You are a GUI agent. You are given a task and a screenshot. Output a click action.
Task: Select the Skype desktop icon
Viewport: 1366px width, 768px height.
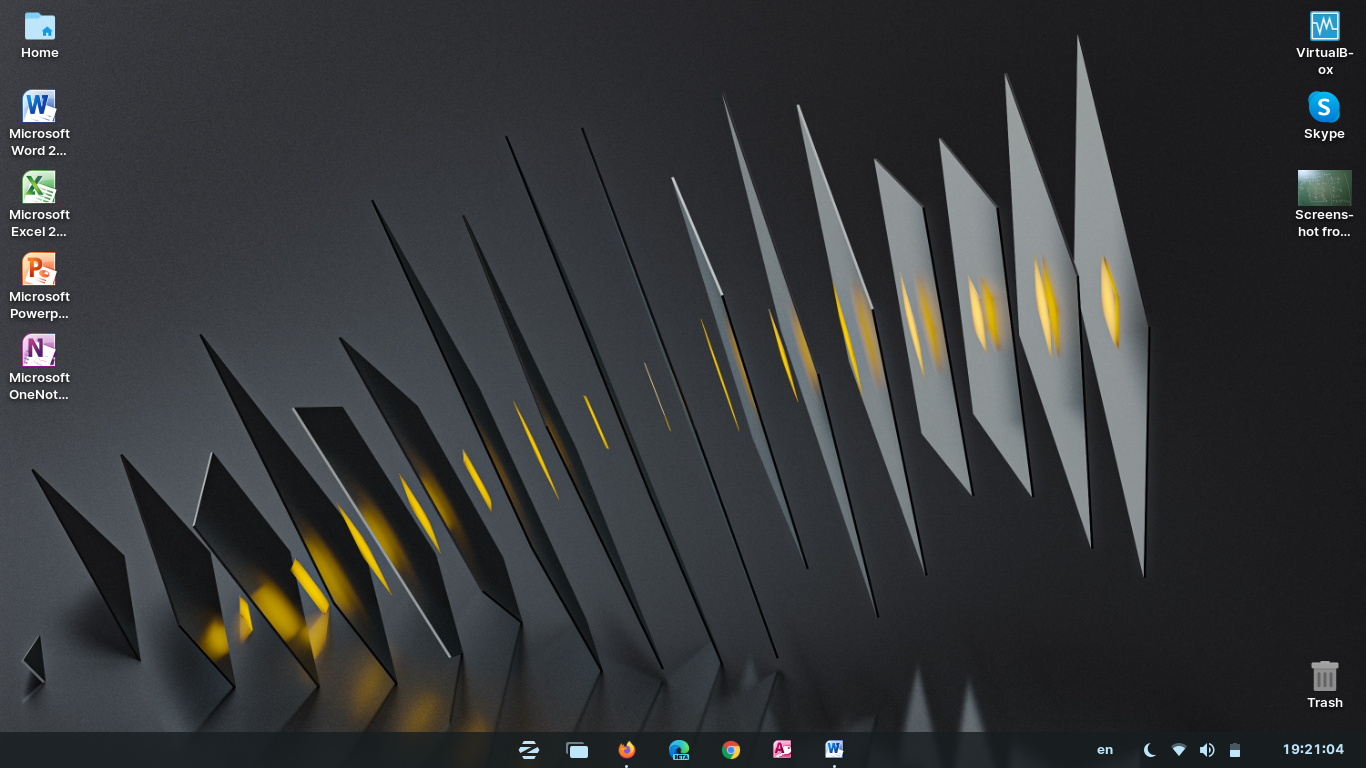(1324, 107)
